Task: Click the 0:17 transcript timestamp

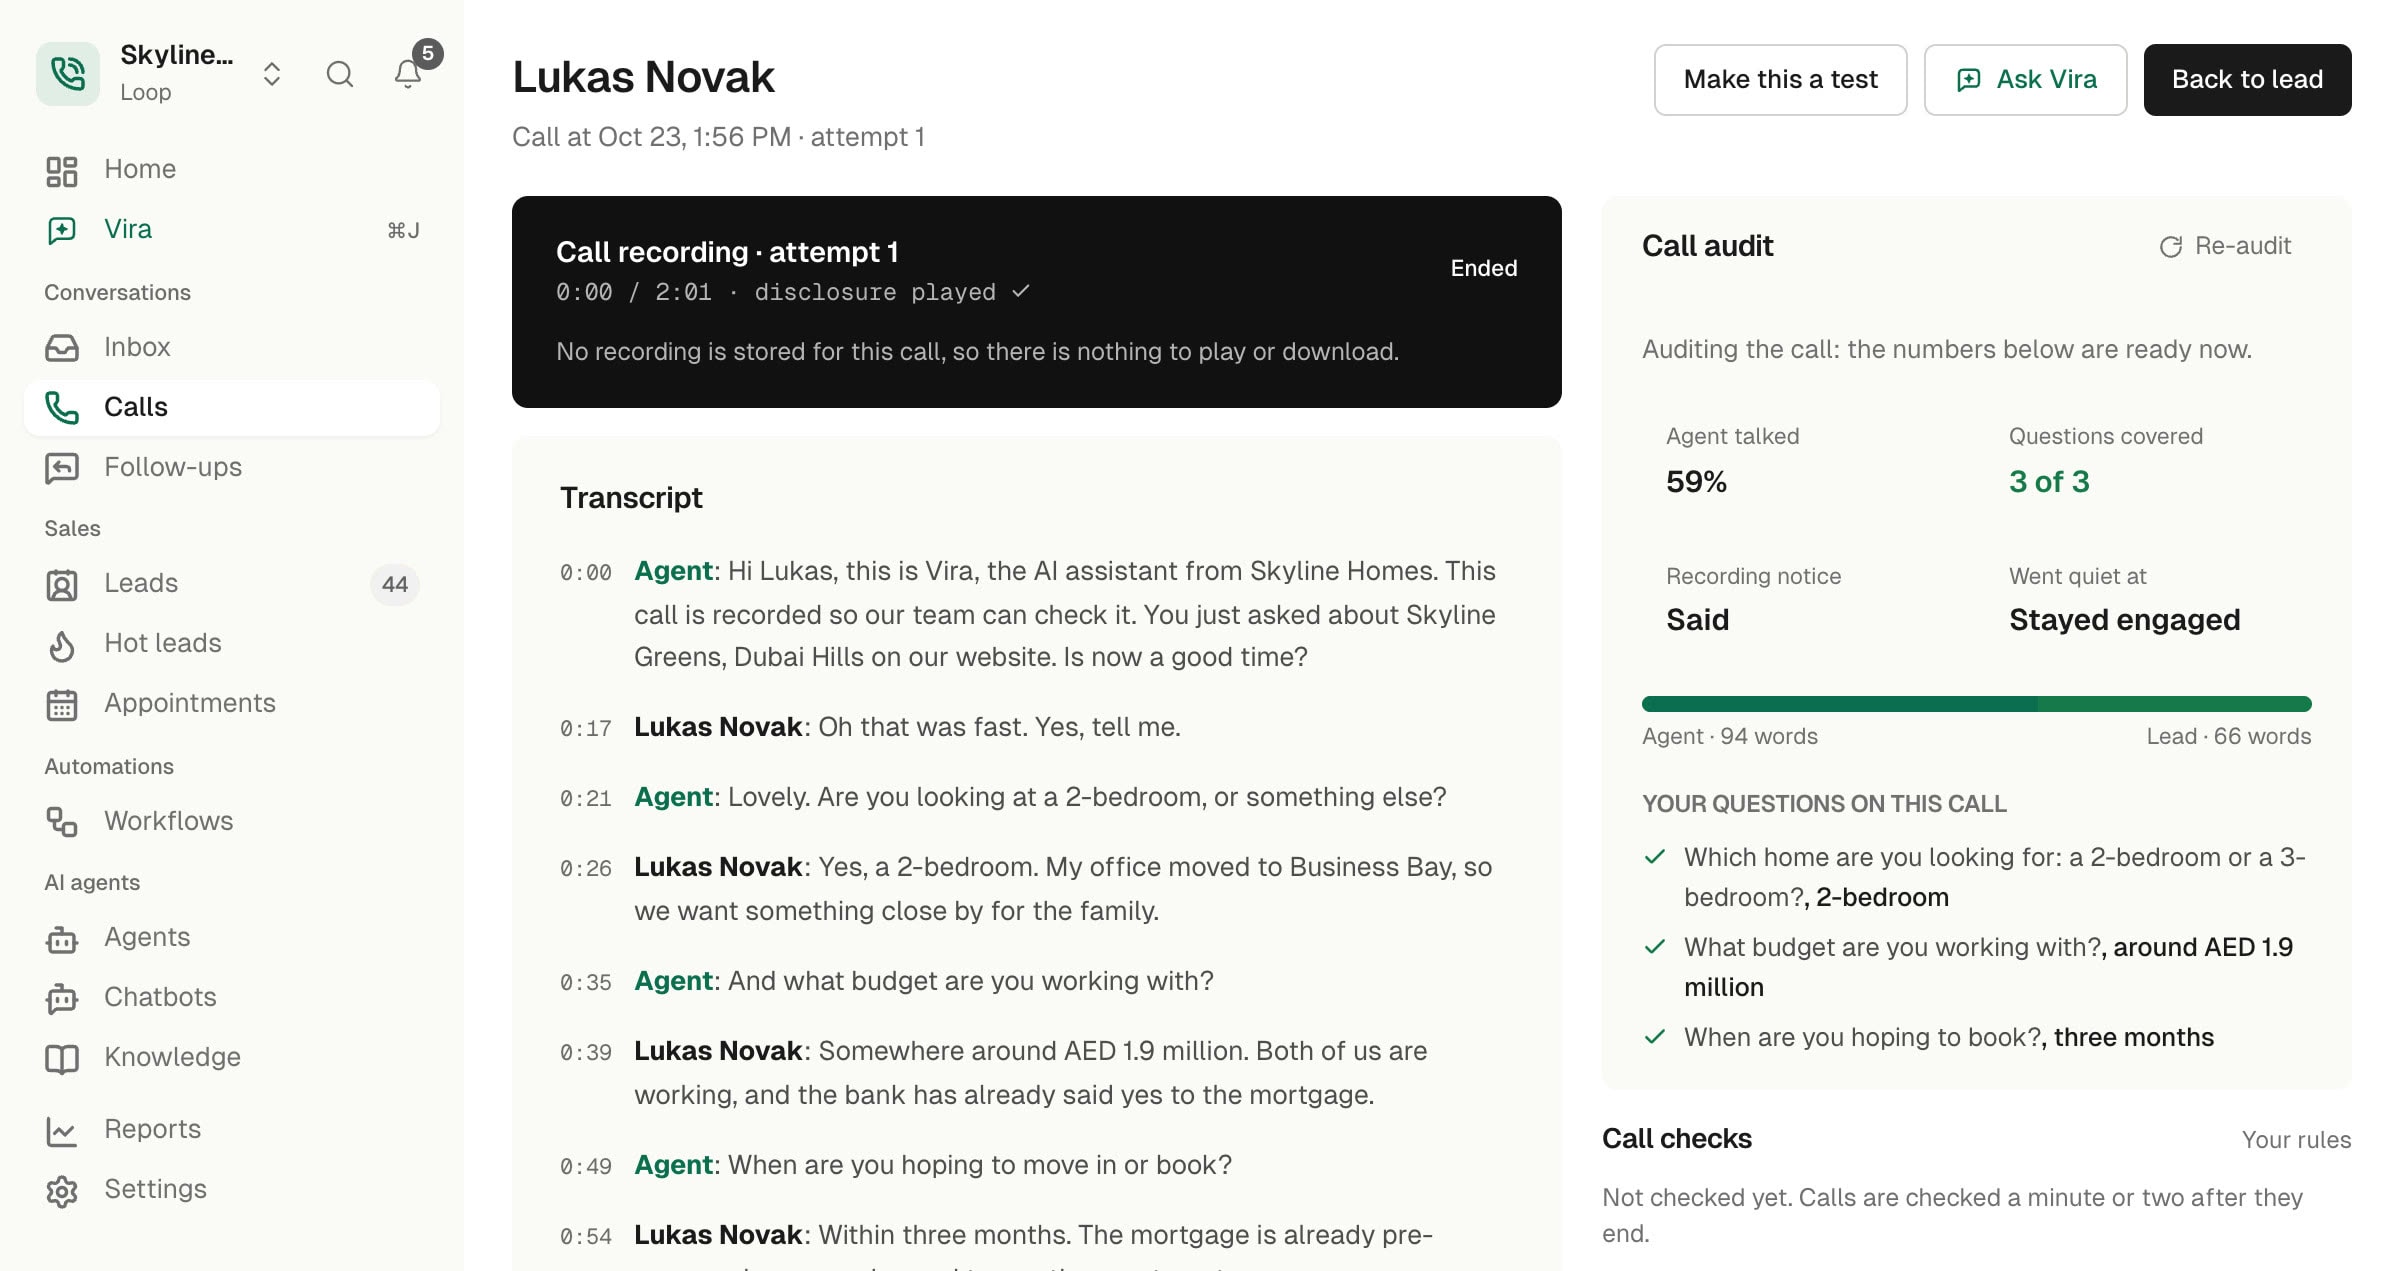Action: [586, 729]
